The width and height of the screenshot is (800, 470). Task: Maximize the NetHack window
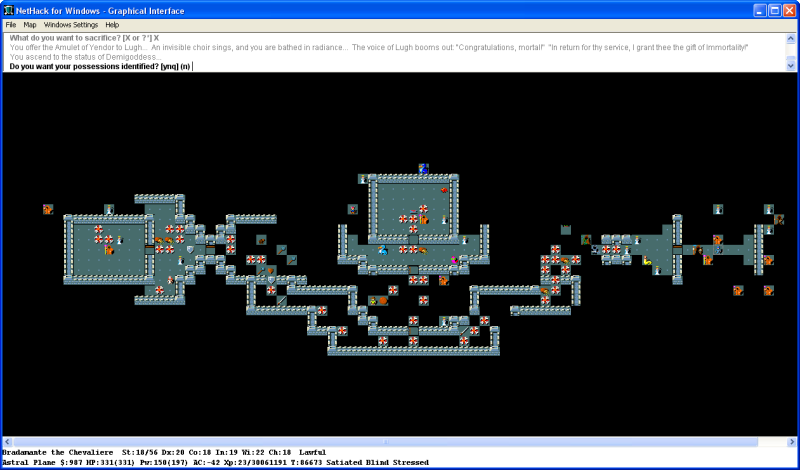pos(772,8)
